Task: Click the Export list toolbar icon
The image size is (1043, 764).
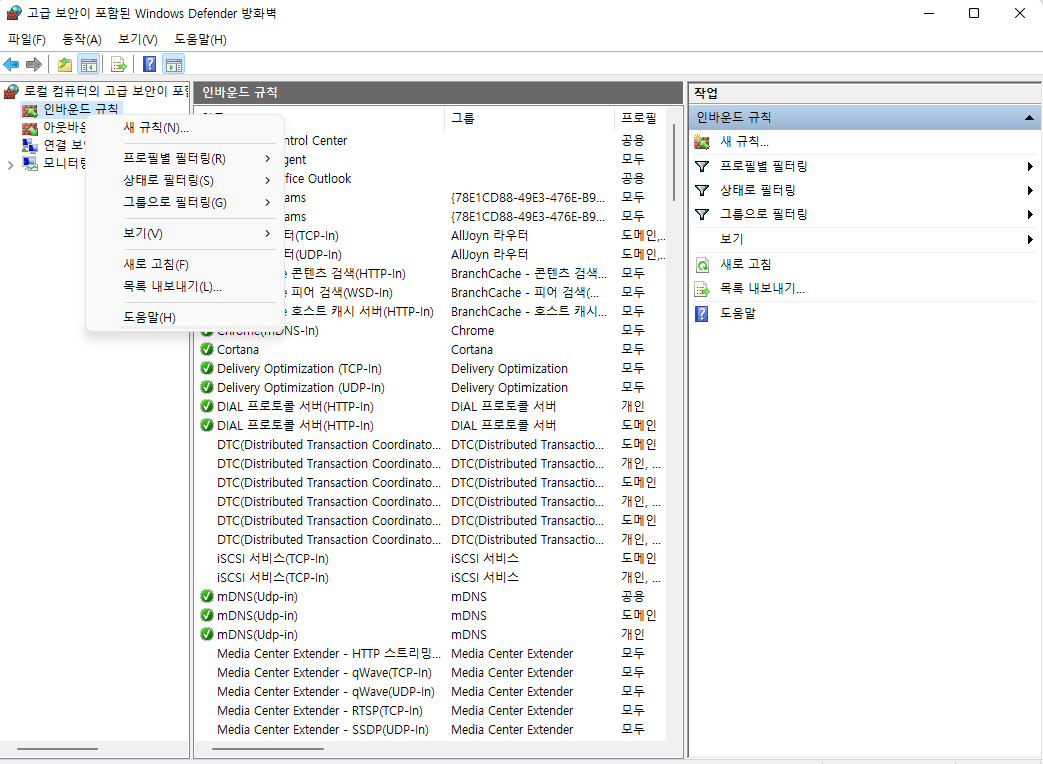Action: point(118,64)
